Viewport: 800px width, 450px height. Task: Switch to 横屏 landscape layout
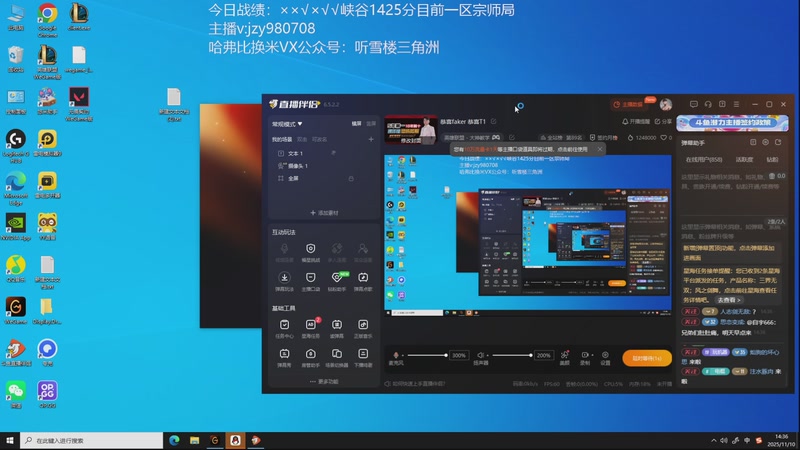(x=356, y=124)
